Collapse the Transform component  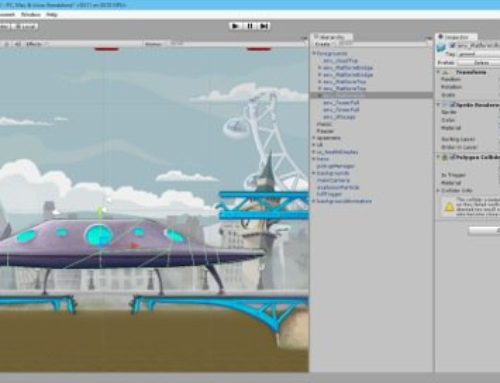[438, 72]
